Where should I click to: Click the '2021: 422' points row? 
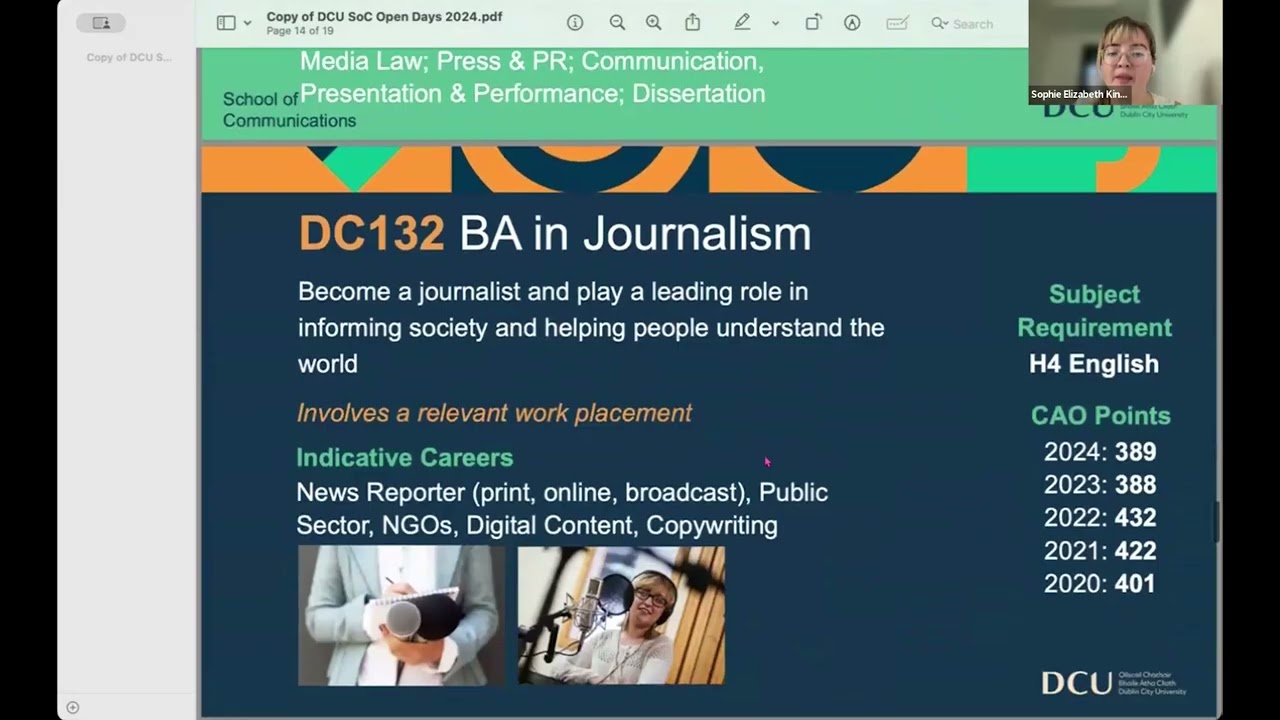tap(1100, 551)
